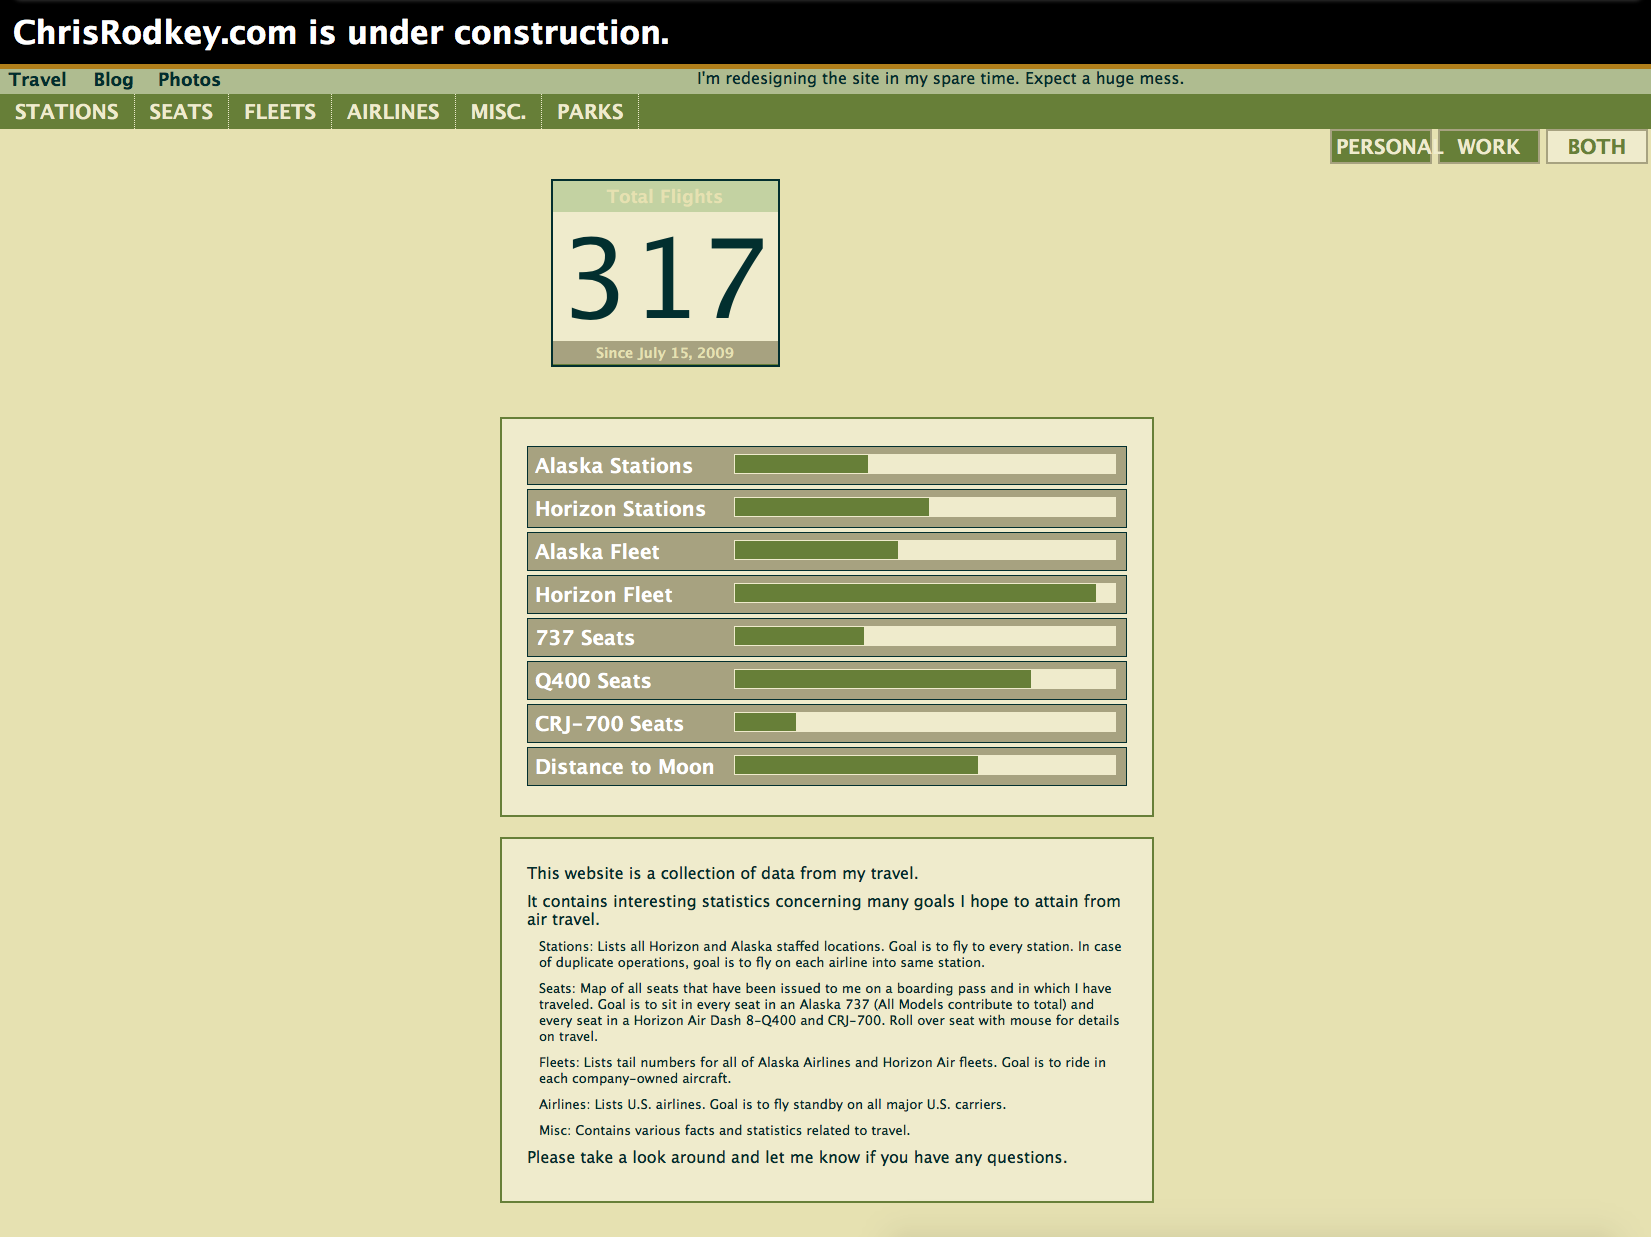Image resolution: width=1651 pixels, height=1237 pixels.
Task: Open the Photos section
Action: 189,80
